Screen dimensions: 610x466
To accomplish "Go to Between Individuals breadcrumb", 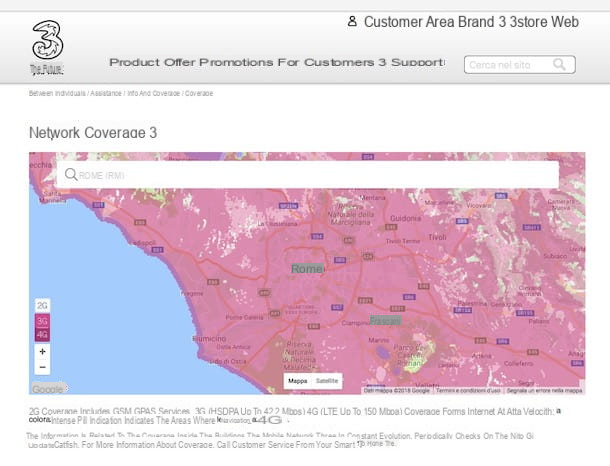I will 57,93.
